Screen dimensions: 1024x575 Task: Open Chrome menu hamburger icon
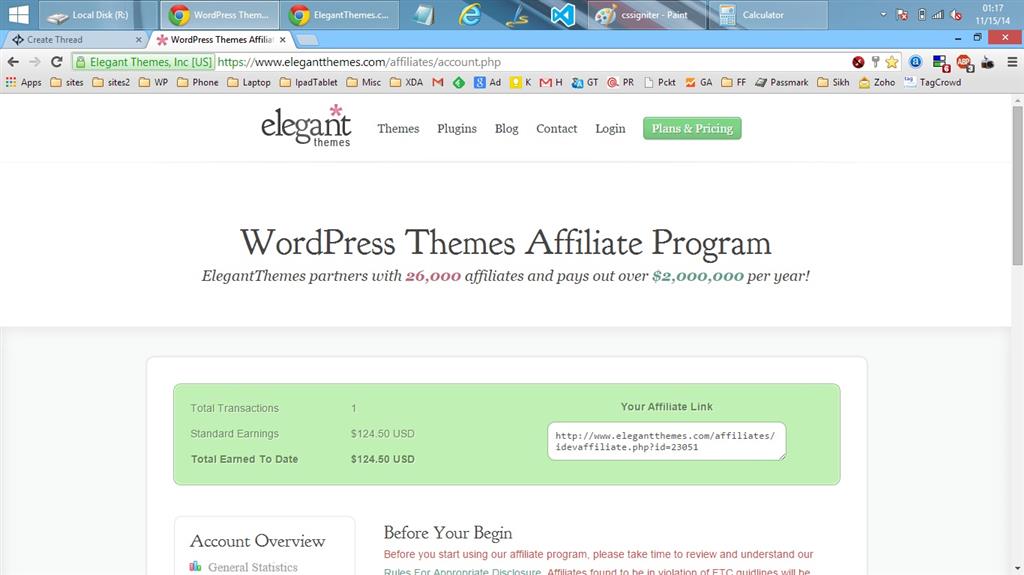click(x=1012, y=62)
